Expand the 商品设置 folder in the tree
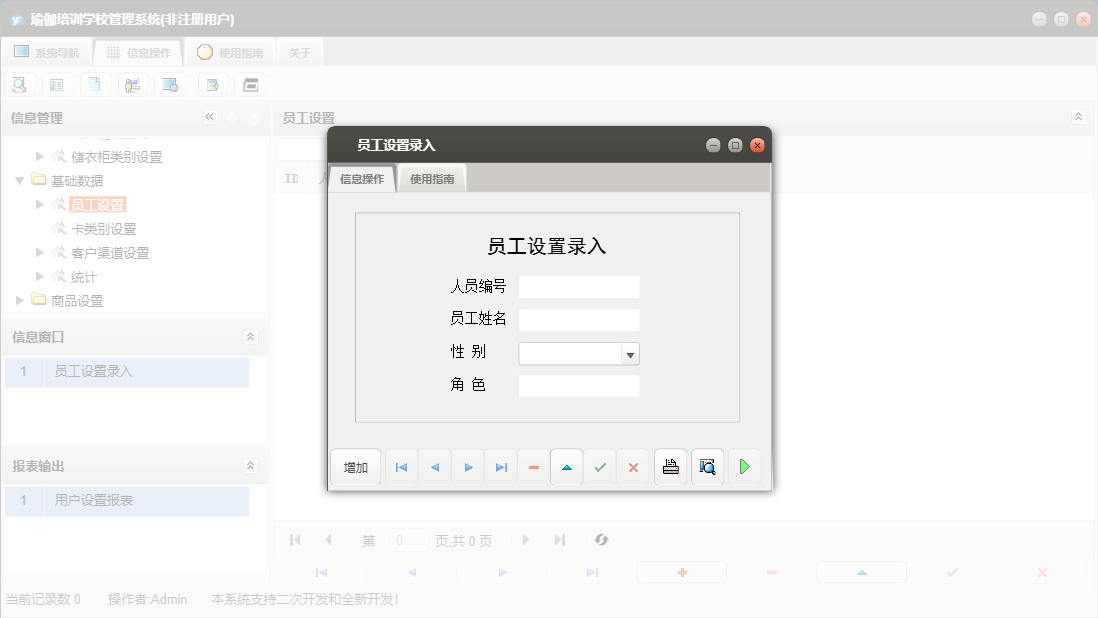The width and height of the screenshot is (1098, 618). tap(18, 300)
